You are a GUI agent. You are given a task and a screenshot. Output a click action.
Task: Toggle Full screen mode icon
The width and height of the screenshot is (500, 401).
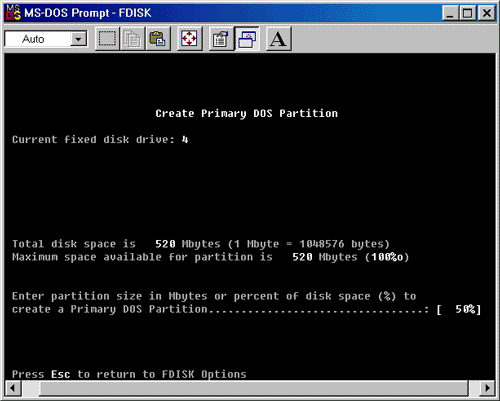pyautogui.click(x=189, y=39)
